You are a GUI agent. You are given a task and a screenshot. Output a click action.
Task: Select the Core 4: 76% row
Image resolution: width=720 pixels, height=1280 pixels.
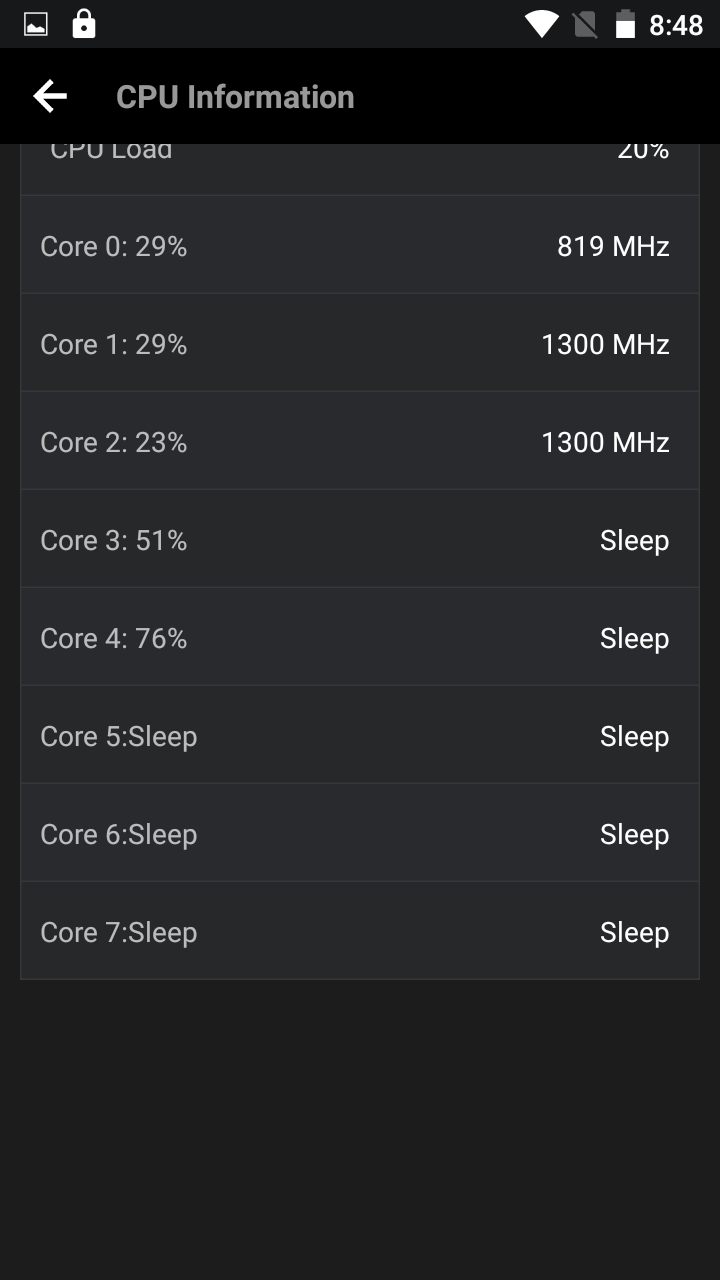(360, 638)
